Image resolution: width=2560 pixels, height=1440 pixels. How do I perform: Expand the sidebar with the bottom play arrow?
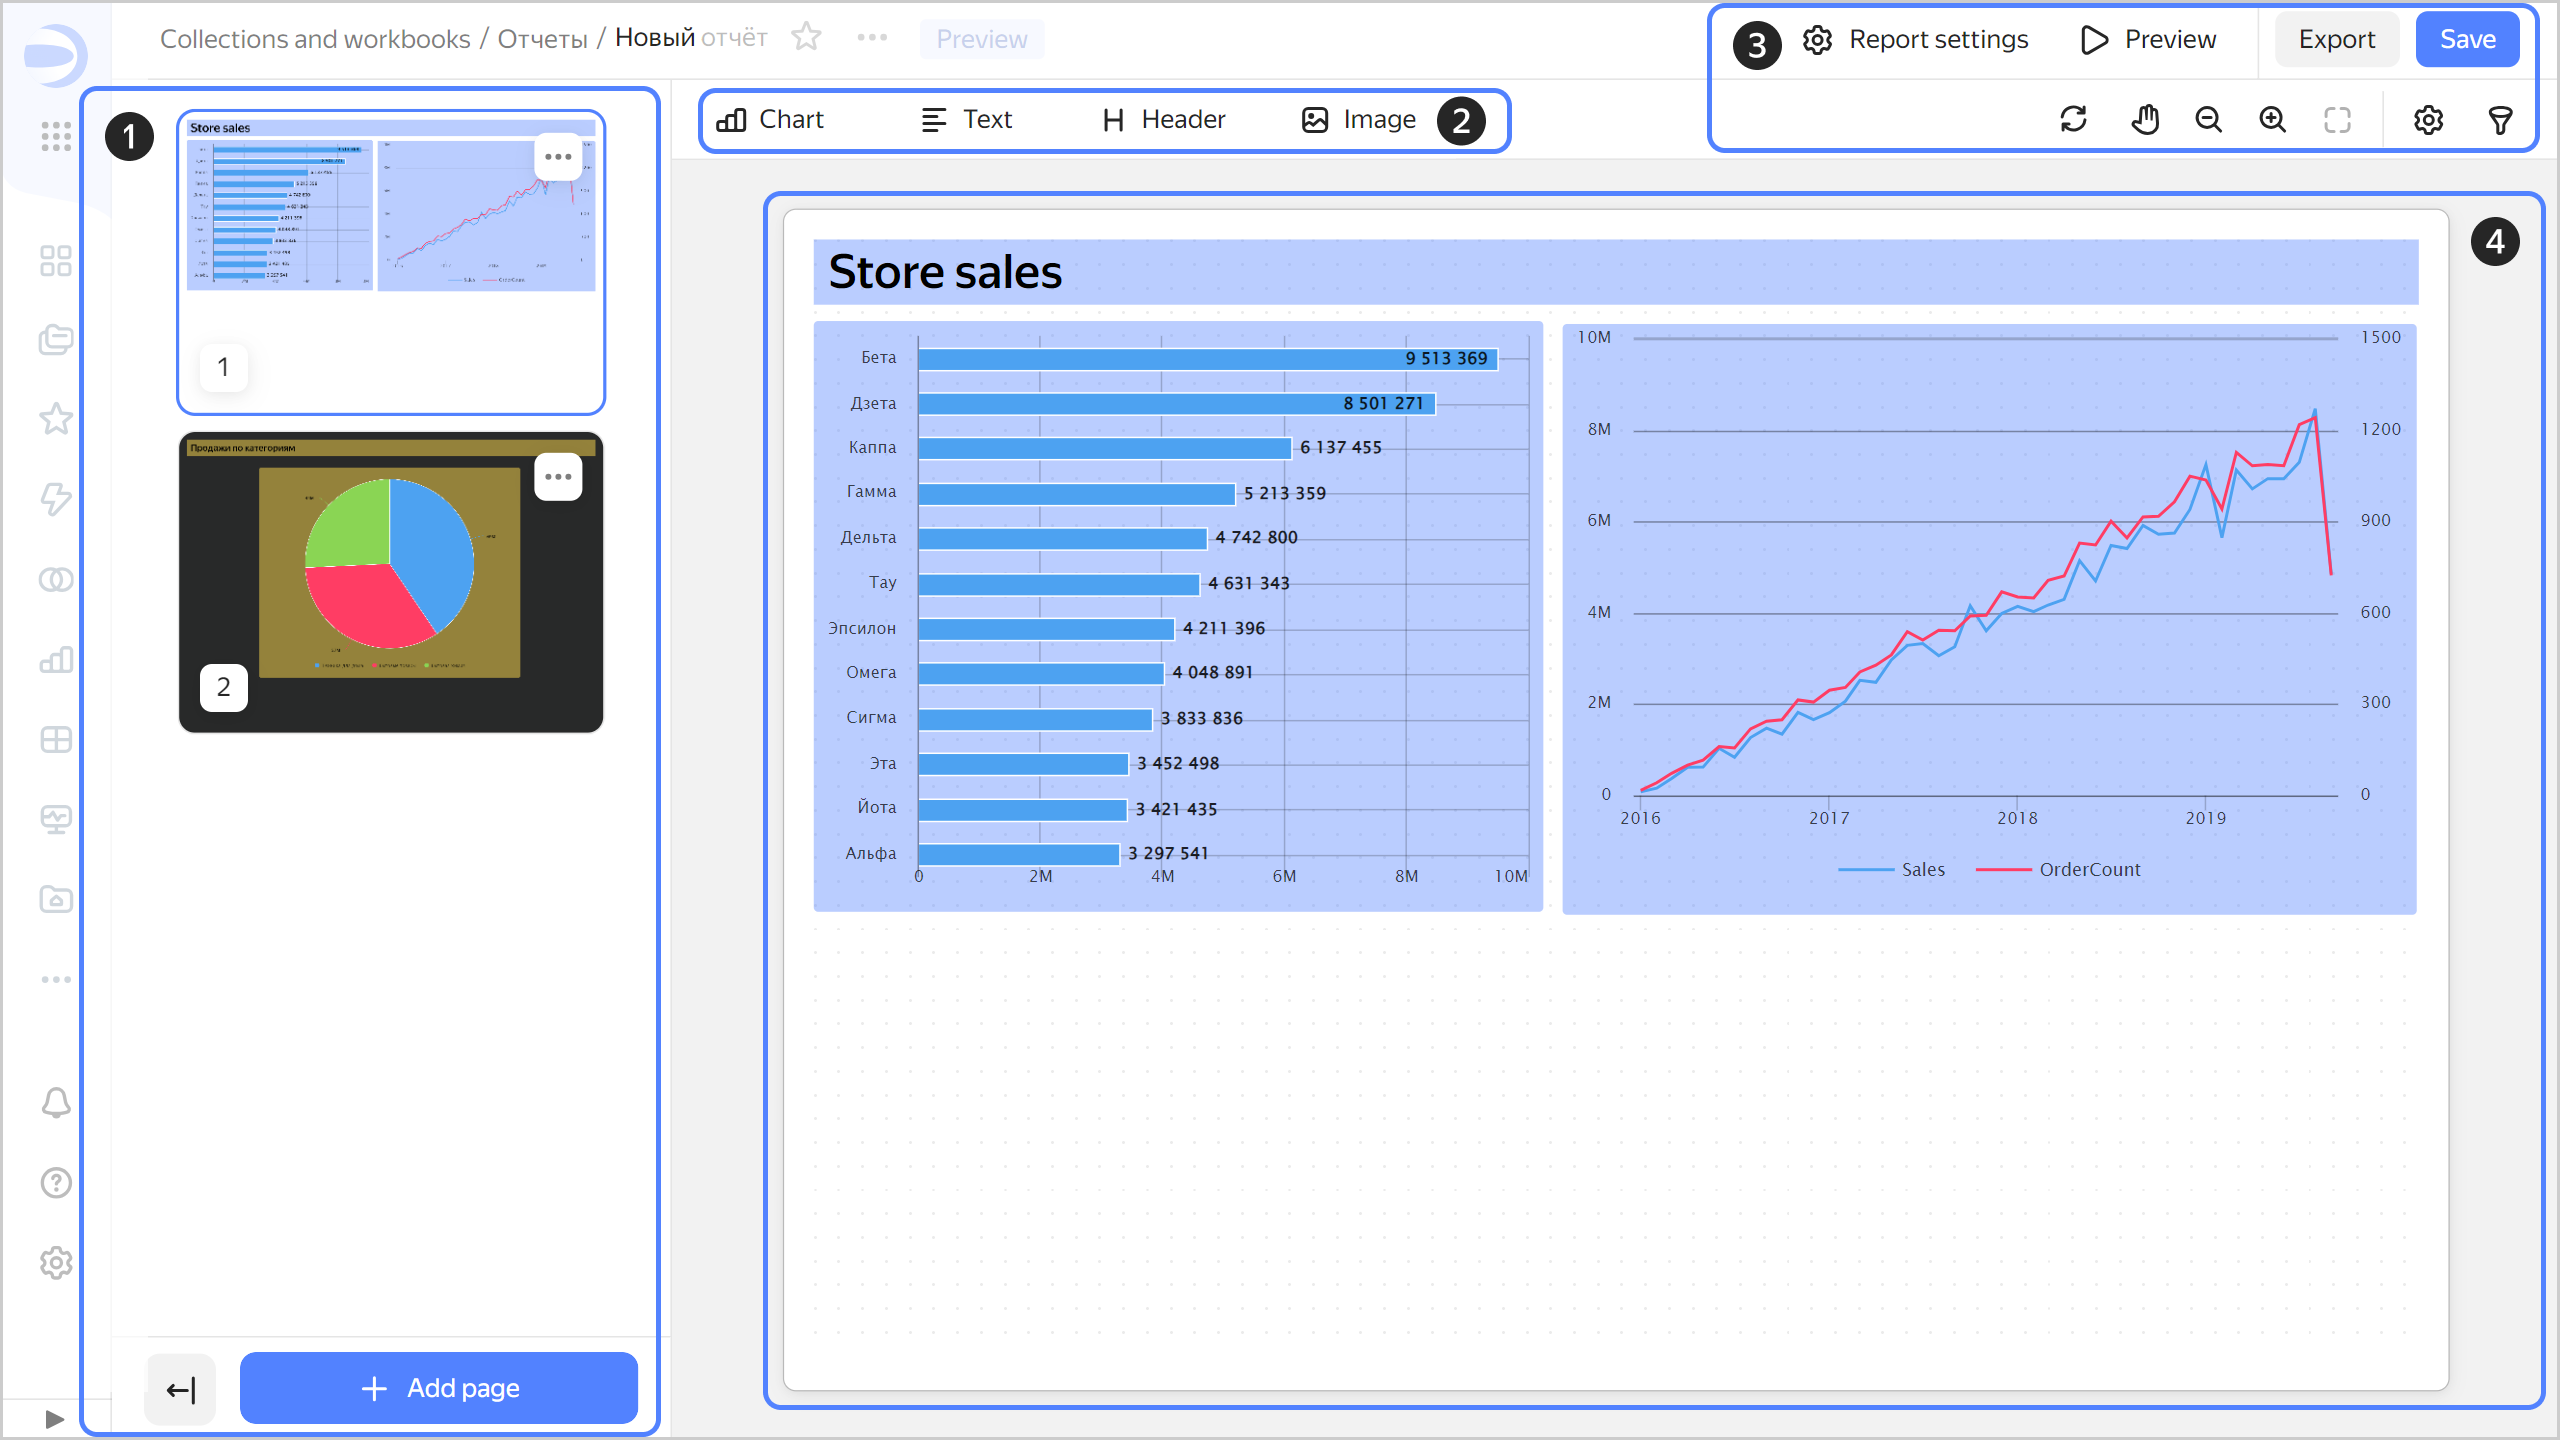[x=54, y=1419]
